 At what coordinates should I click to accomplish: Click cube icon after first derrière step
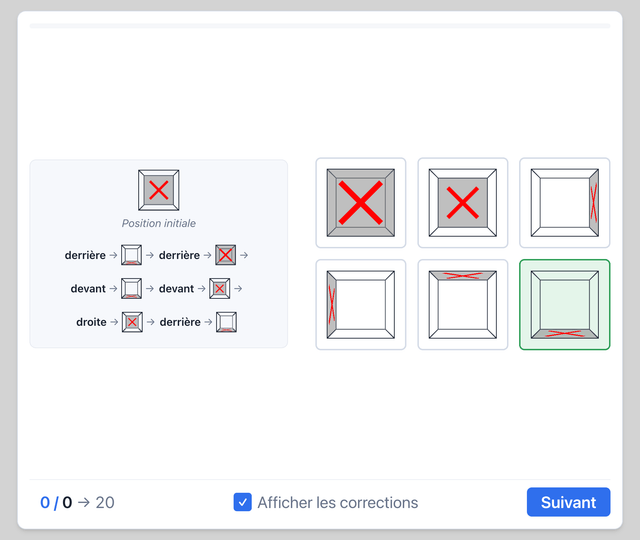(x=131, y=255)
